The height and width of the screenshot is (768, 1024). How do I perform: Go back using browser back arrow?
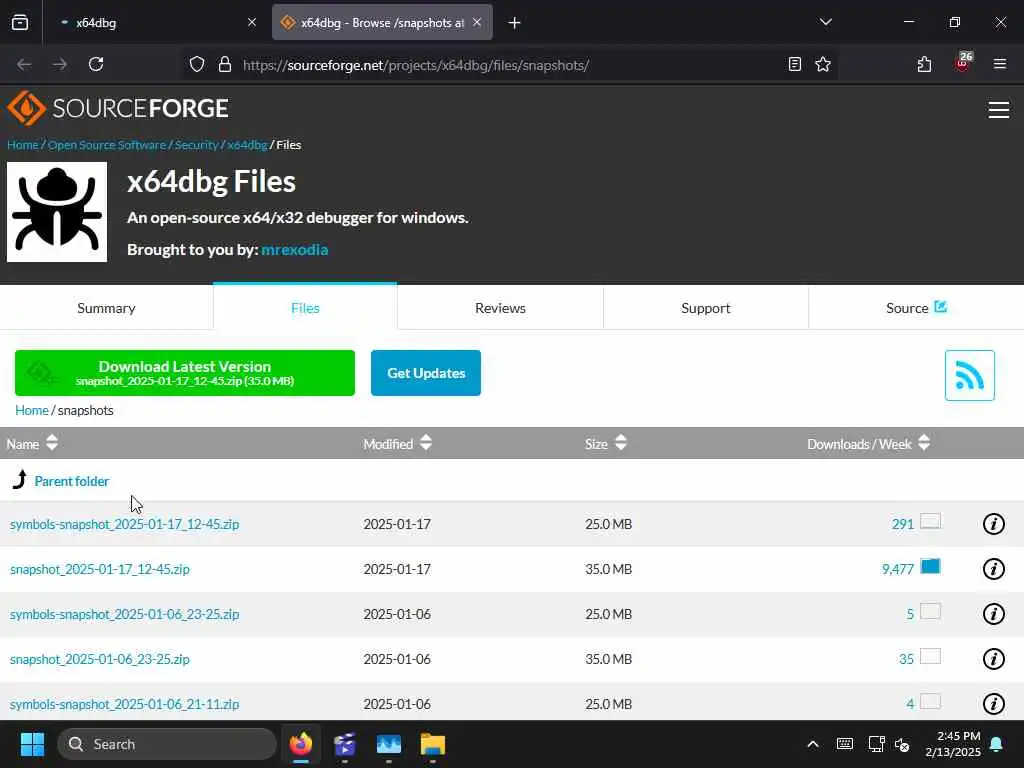point(24,65)
